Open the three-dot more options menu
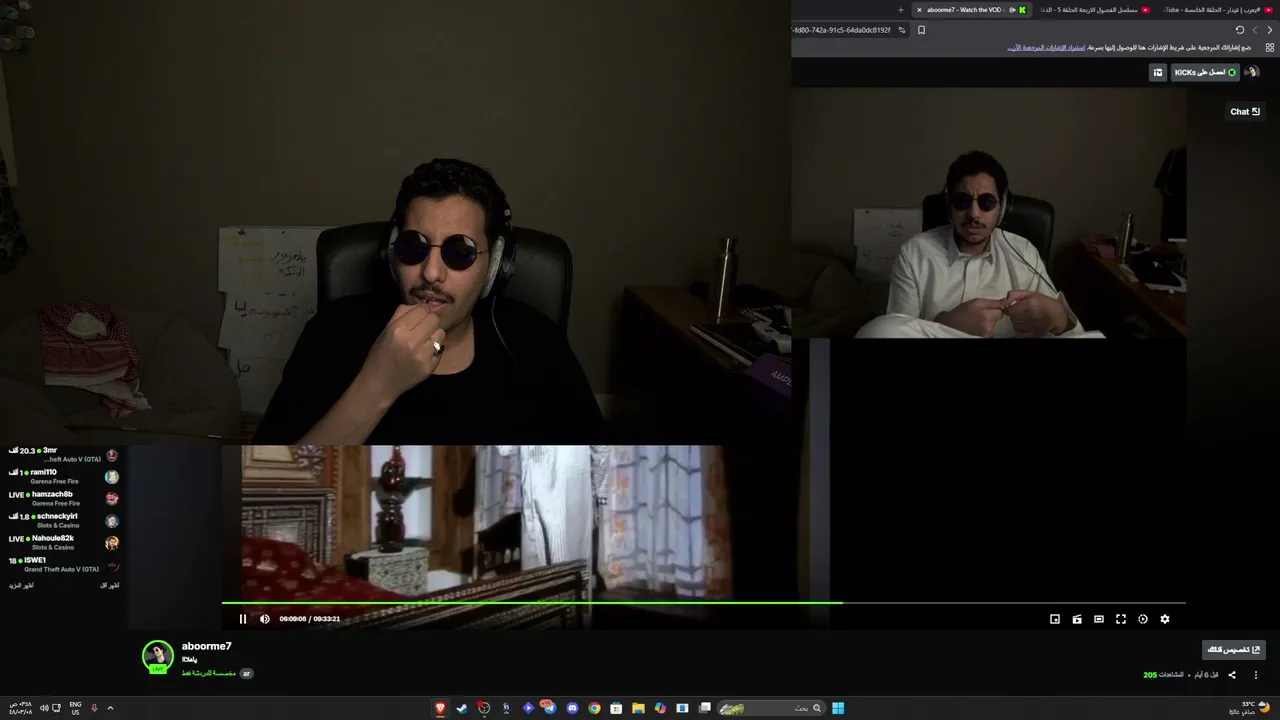This screenshot has width=1280, height=720. 1255,675
